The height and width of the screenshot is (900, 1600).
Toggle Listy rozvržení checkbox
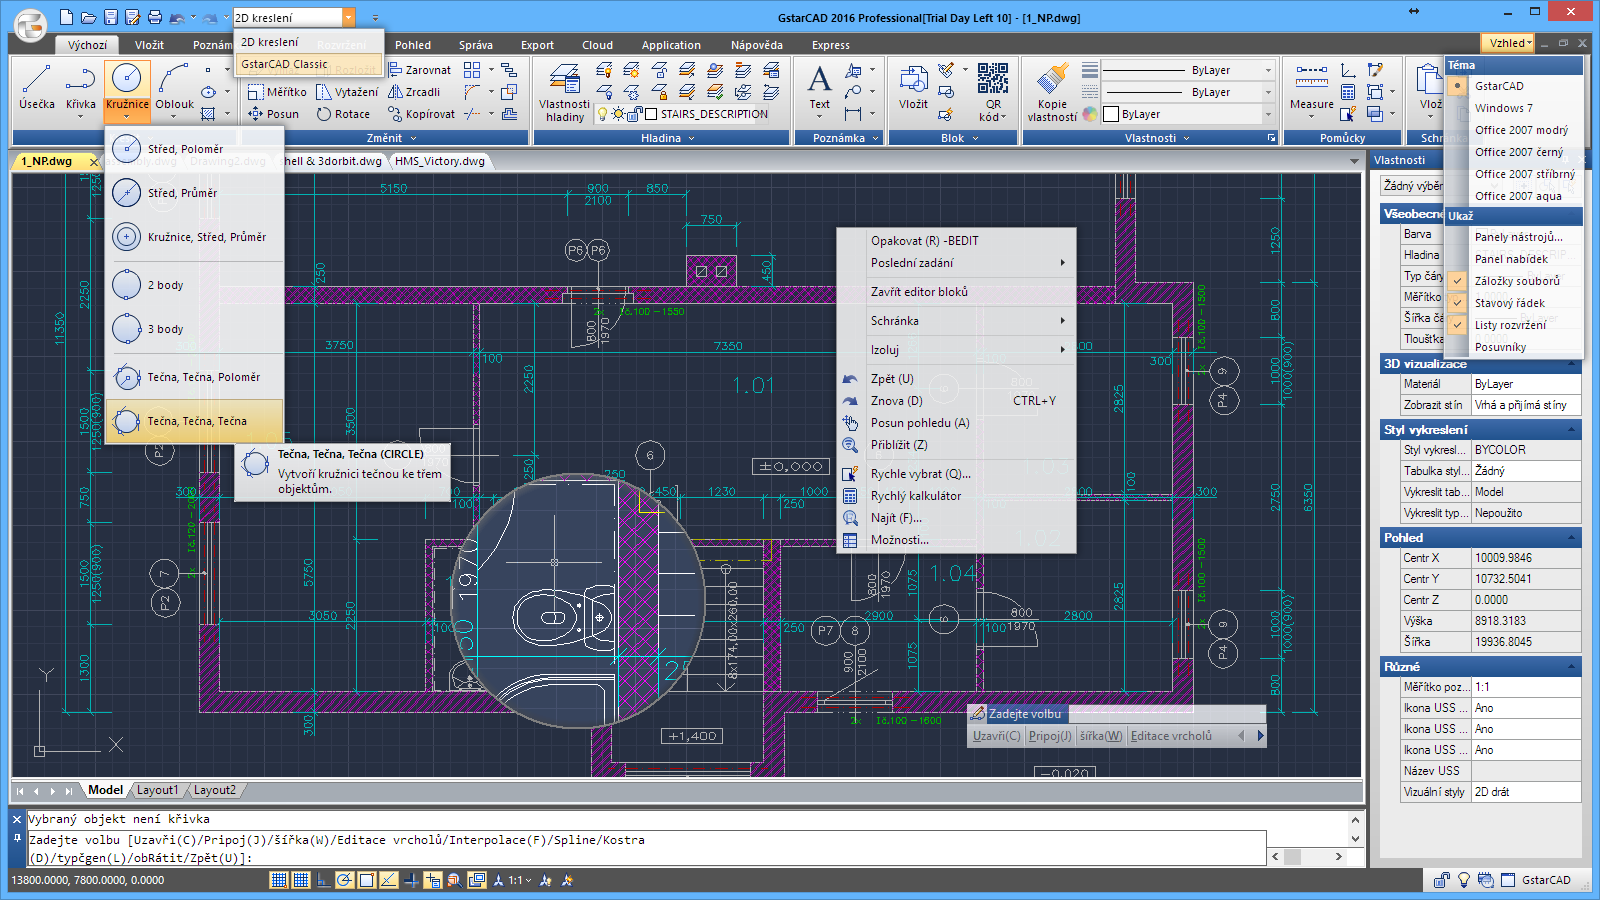point(1458,325)
